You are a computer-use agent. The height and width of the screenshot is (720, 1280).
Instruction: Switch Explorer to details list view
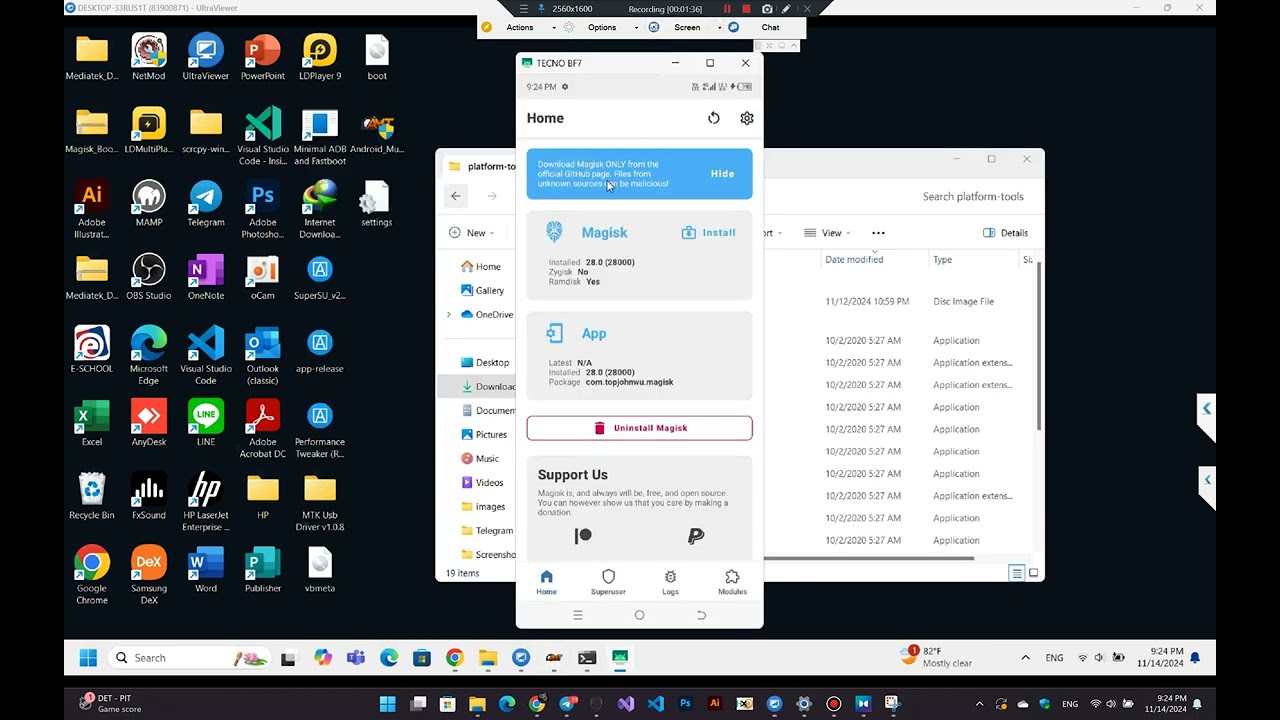pyautogui.click(x=1017, y=573)
